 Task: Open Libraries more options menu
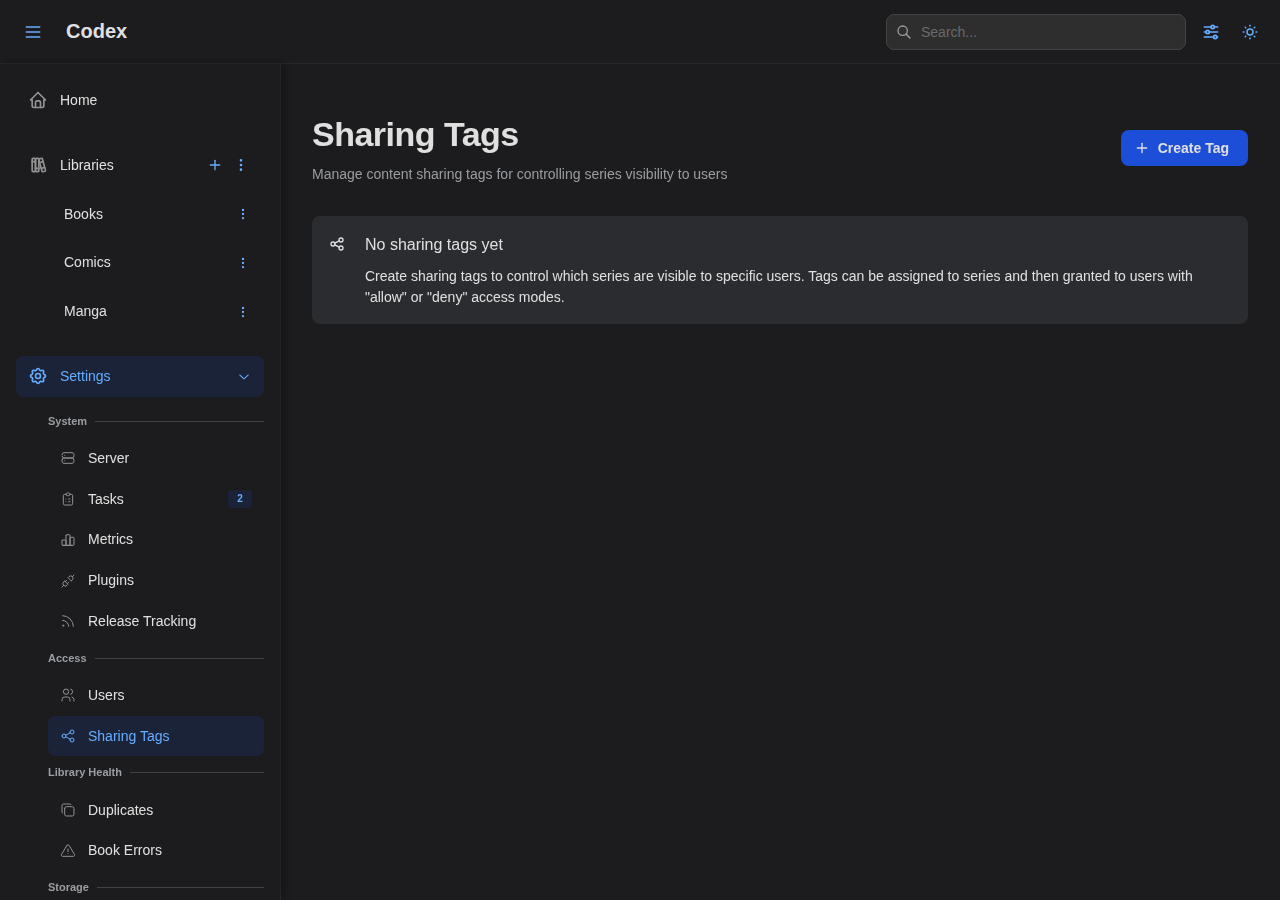tap(241, 165)
